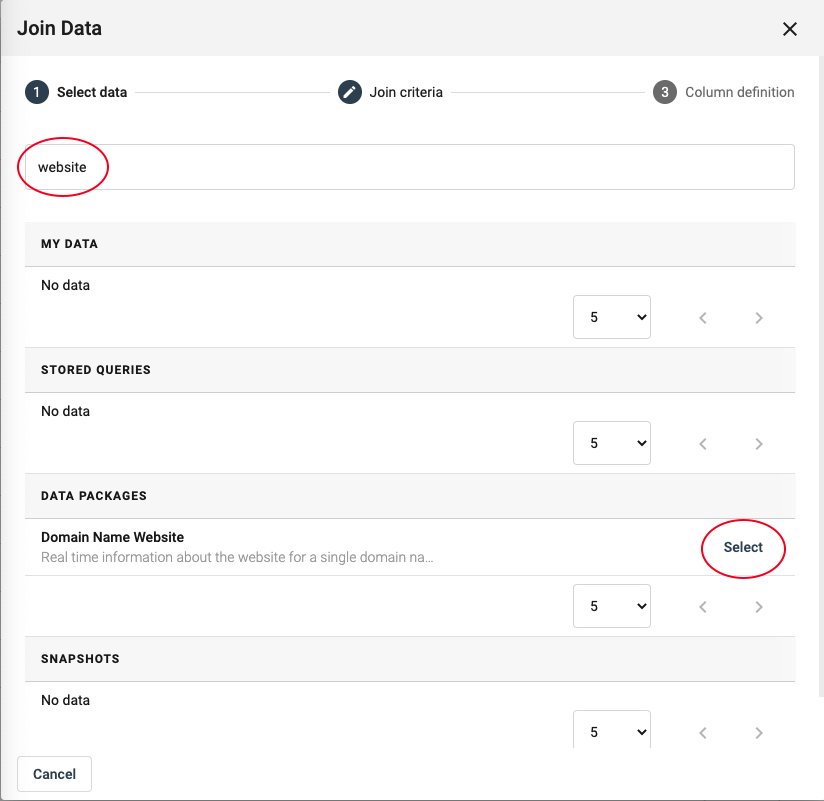Viewport: 824px width, 801px height.
Task: Go to next page in Snapshots
Action: pyautogui.click(x=759, y=733)
